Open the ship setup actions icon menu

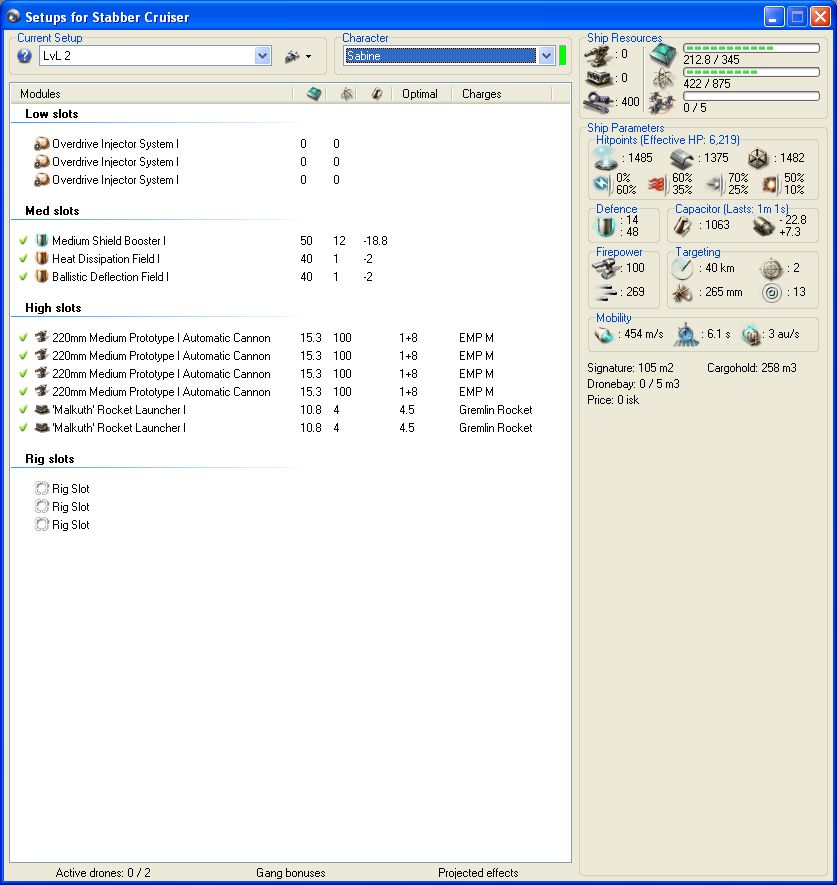point(297,56)
